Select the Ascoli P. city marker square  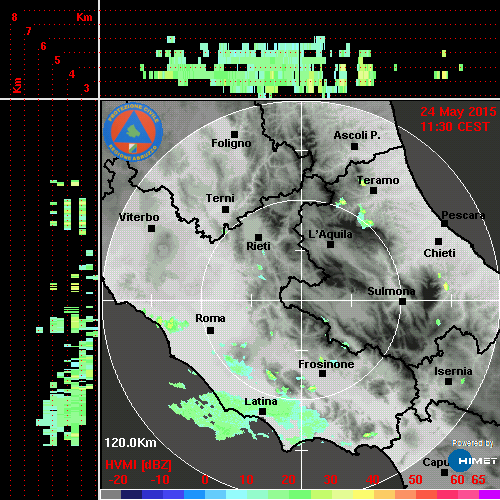(x=354, y=146)
